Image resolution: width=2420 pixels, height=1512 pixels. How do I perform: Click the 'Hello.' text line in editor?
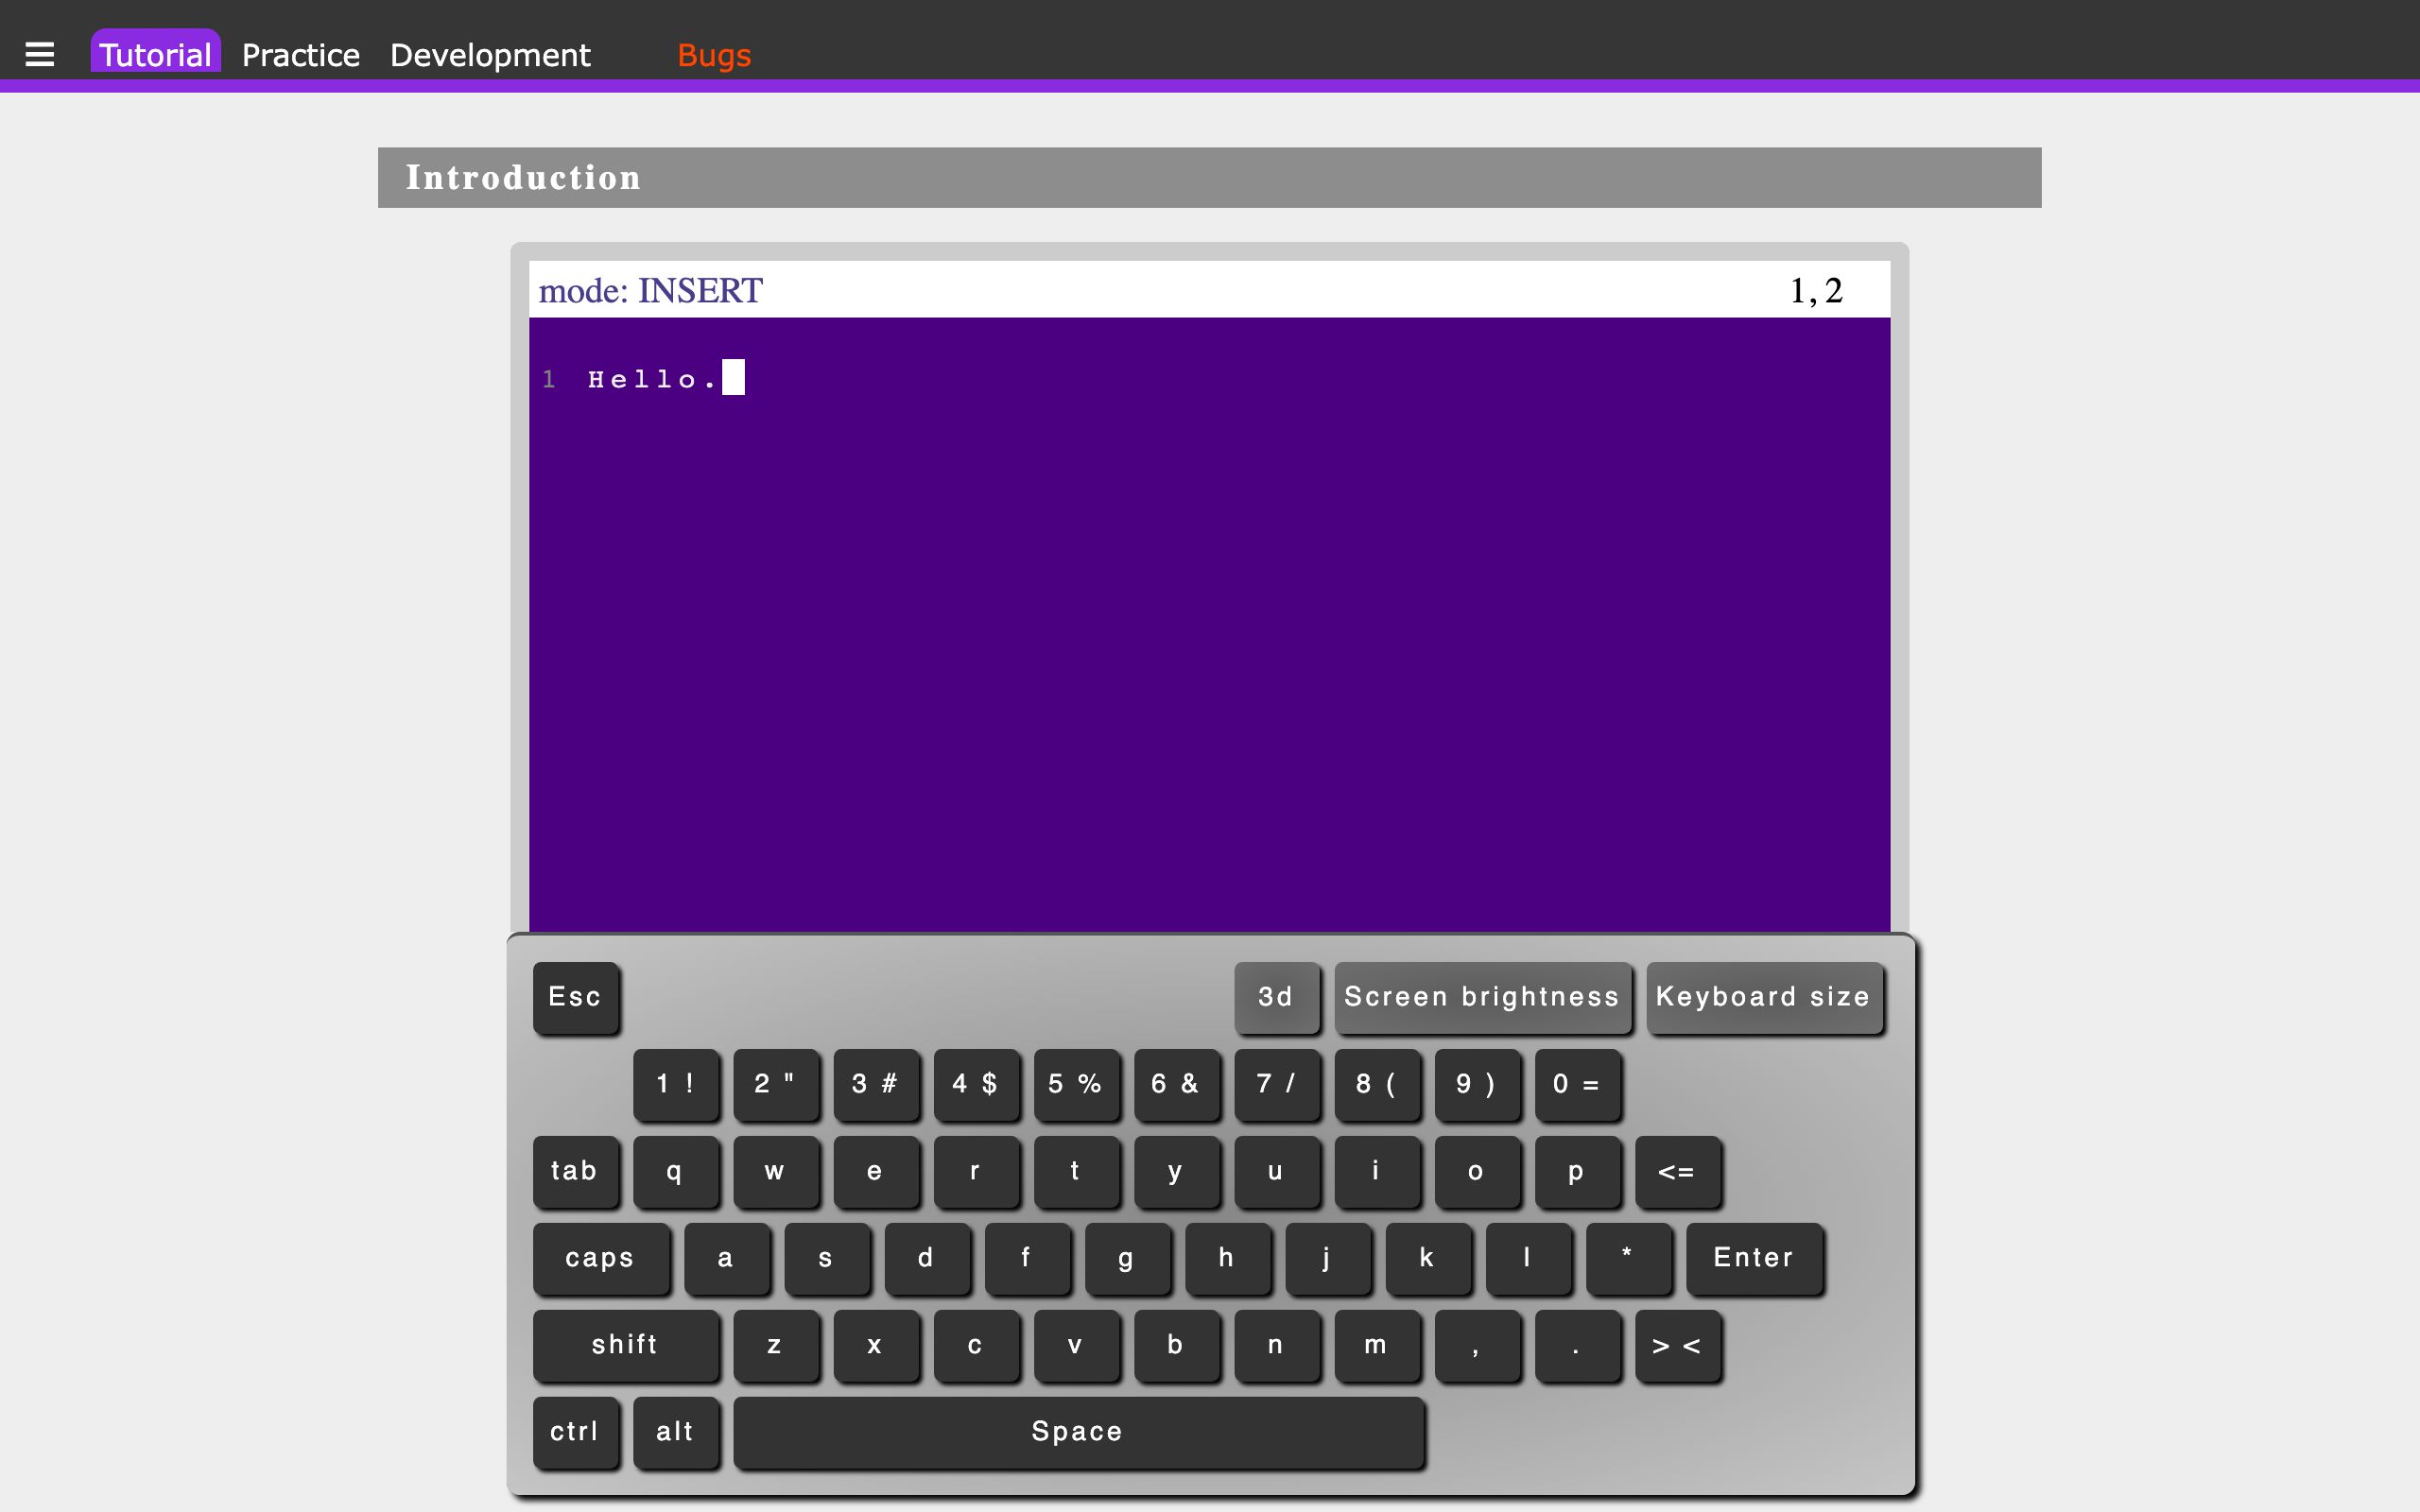coord(652,379)
